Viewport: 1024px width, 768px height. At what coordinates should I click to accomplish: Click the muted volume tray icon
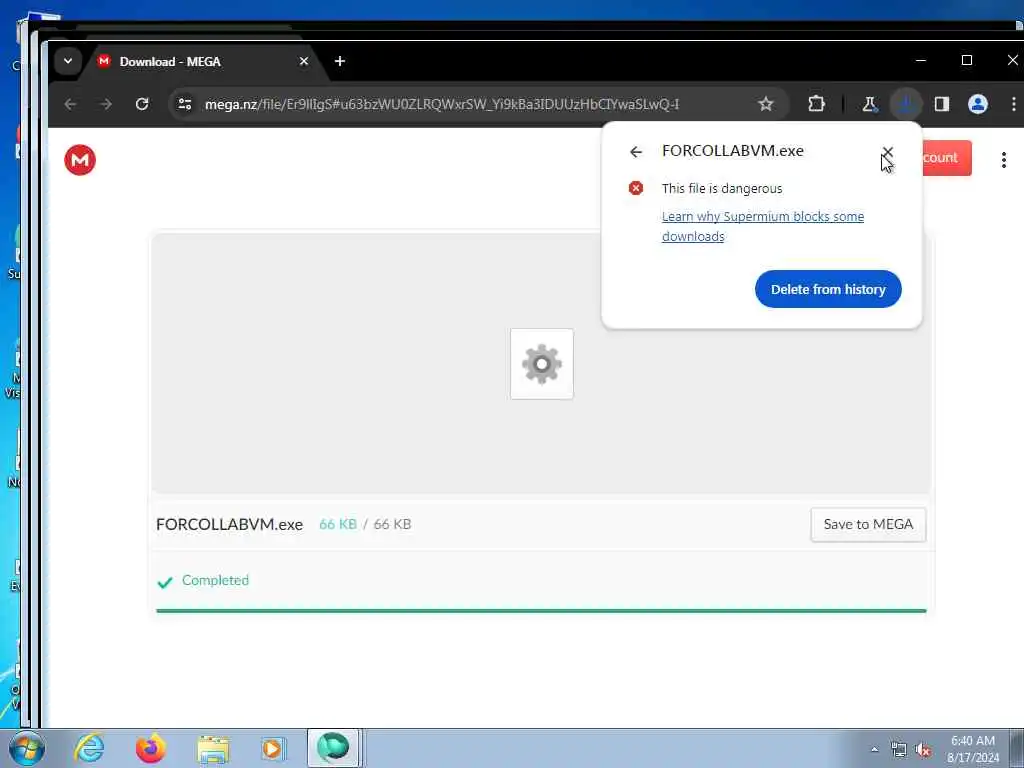pyautogui.click(x=923, y=750)
